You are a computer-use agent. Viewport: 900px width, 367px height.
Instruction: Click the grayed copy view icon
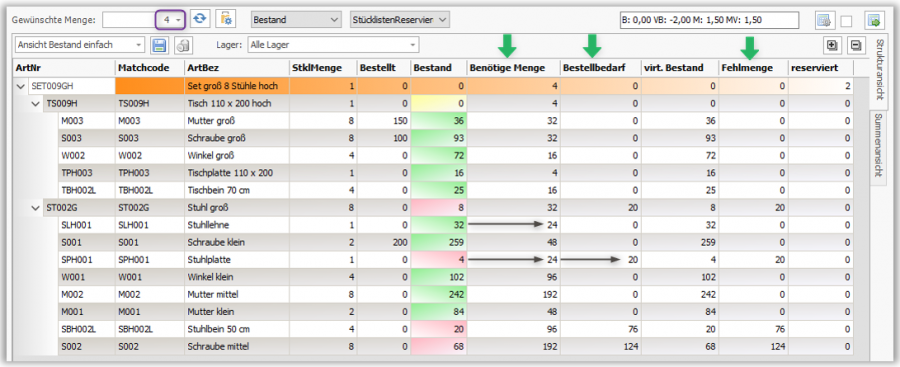[183, 45]
